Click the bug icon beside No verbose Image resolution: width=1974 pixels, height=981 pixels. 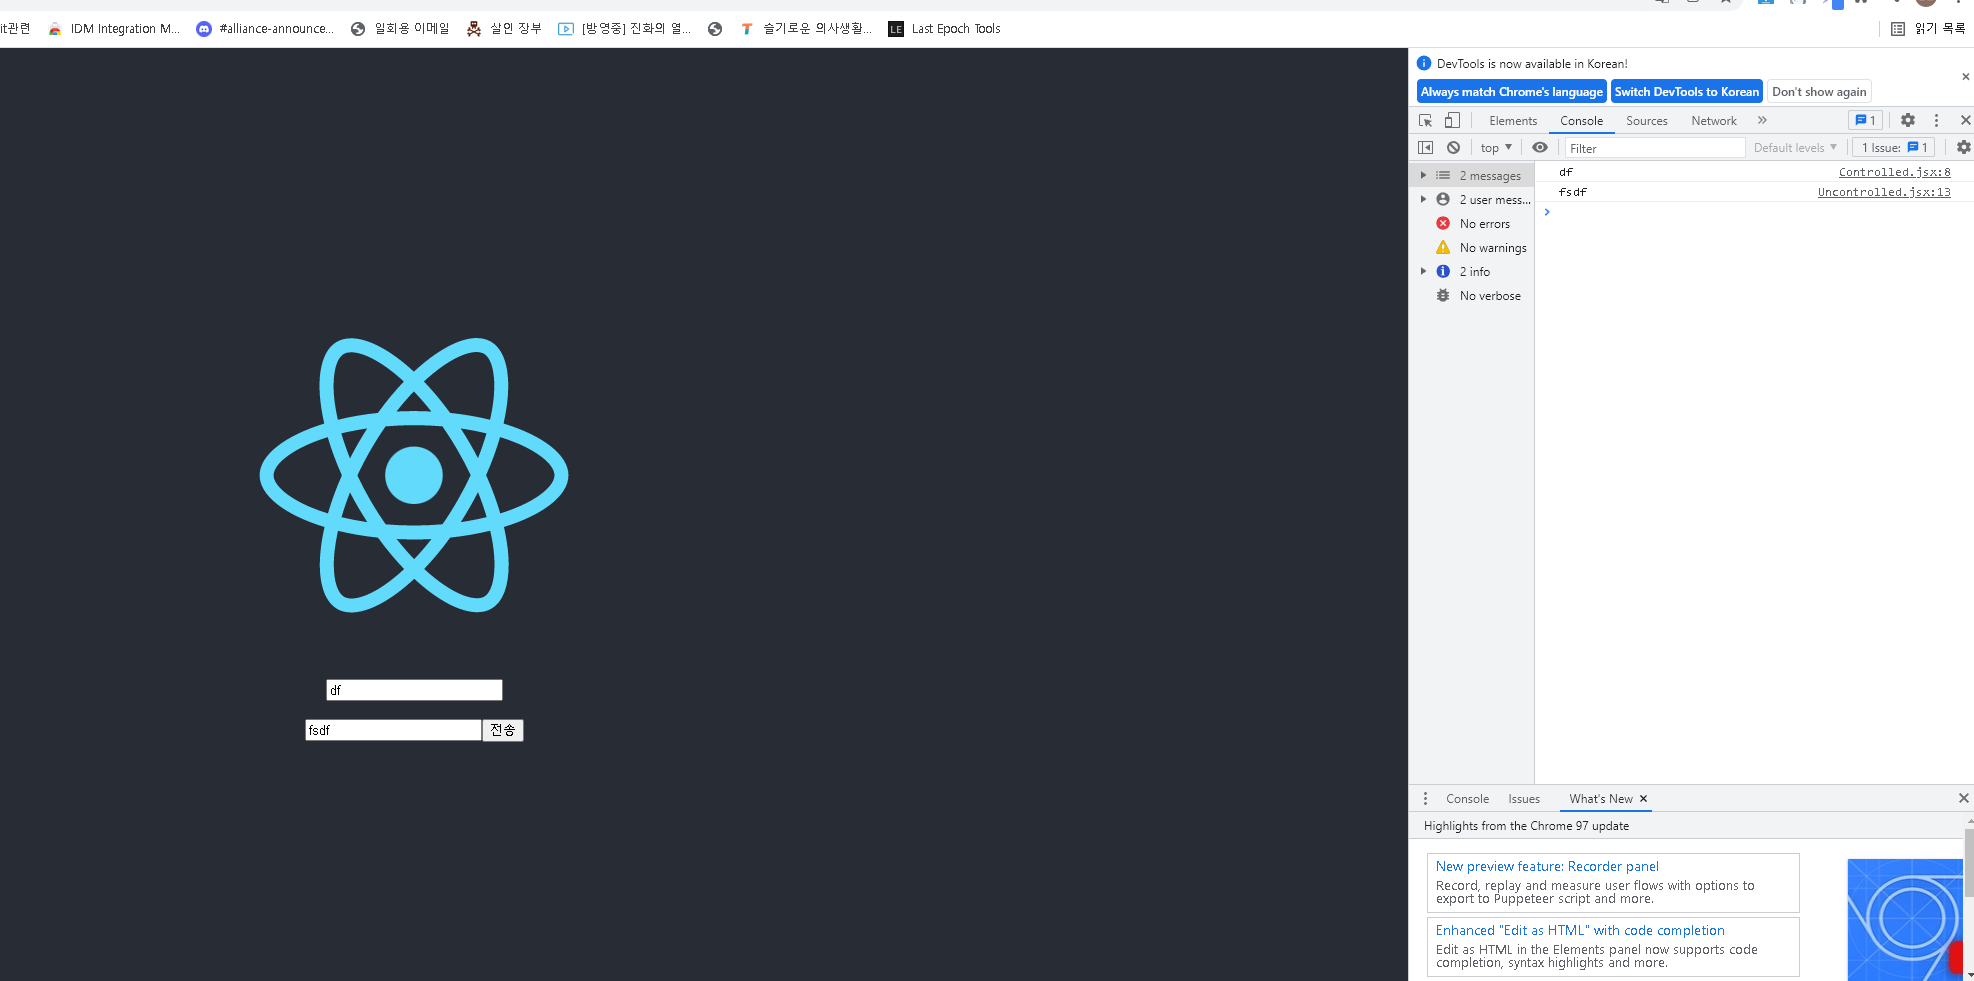tap(1443, 295)
